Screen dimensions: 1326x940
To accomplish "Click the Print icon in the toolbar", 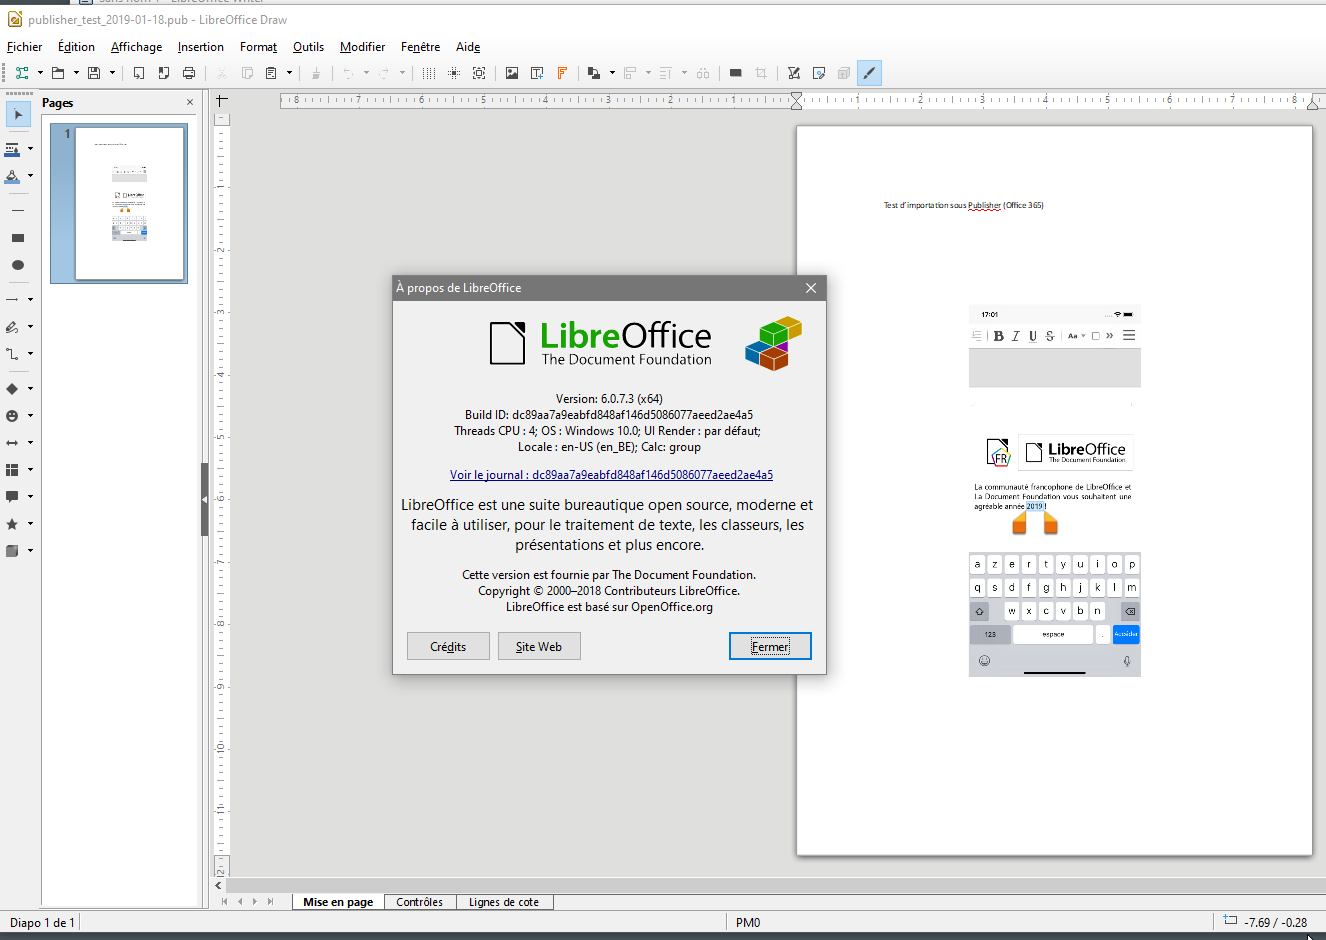I will [189, 73].
